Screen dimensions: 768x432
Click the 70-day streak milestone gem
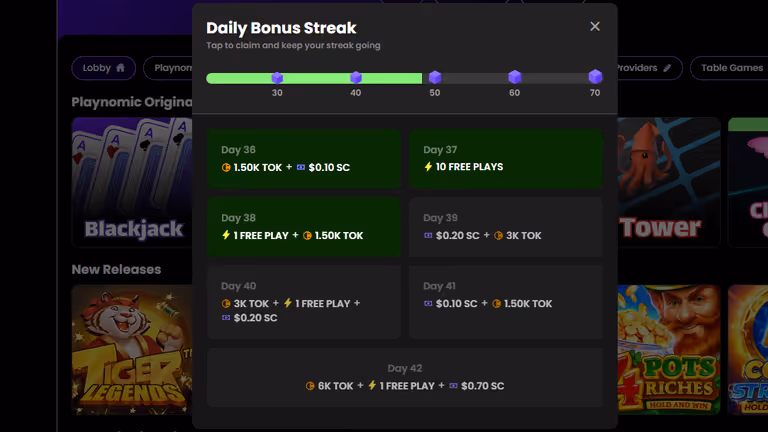click(595, 76)
